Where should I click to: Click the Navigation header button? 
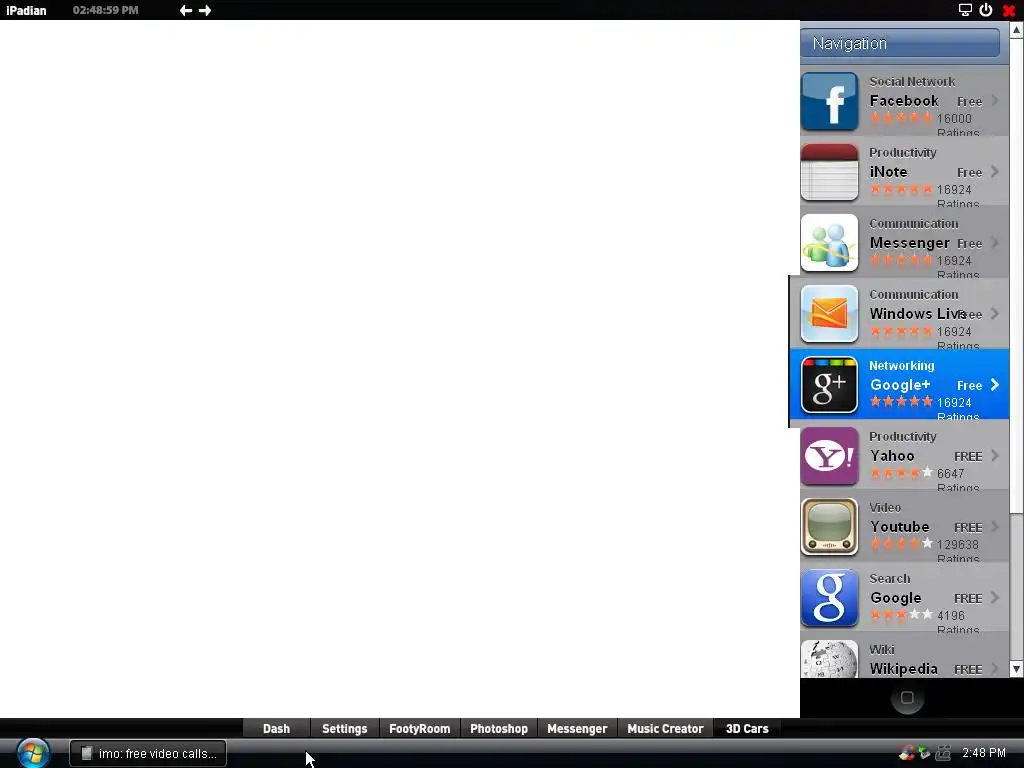[900, 43]
